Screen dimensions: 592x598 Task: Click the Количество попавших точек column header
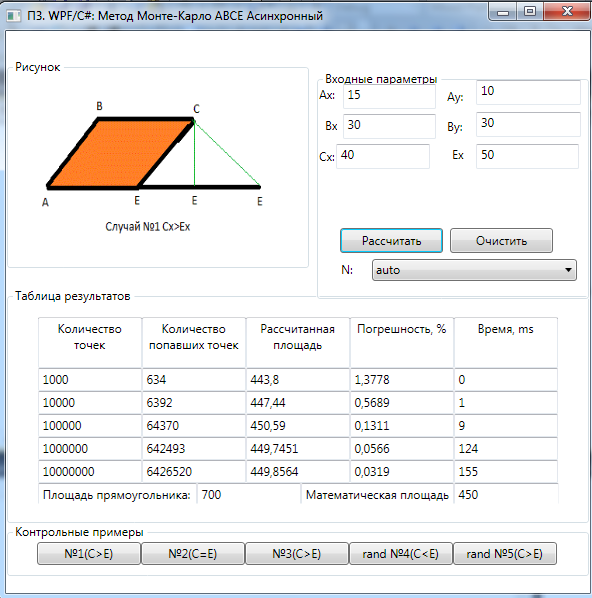[x=194, y=342]
